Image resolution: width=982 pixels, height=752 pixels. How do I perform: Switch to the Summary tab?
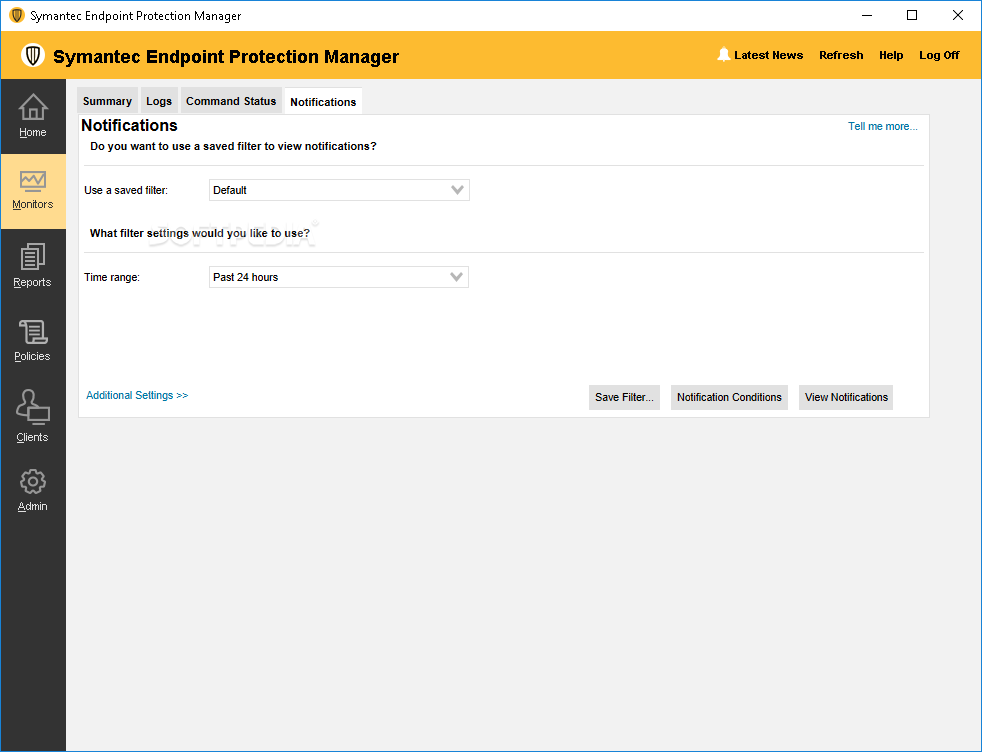107,100
